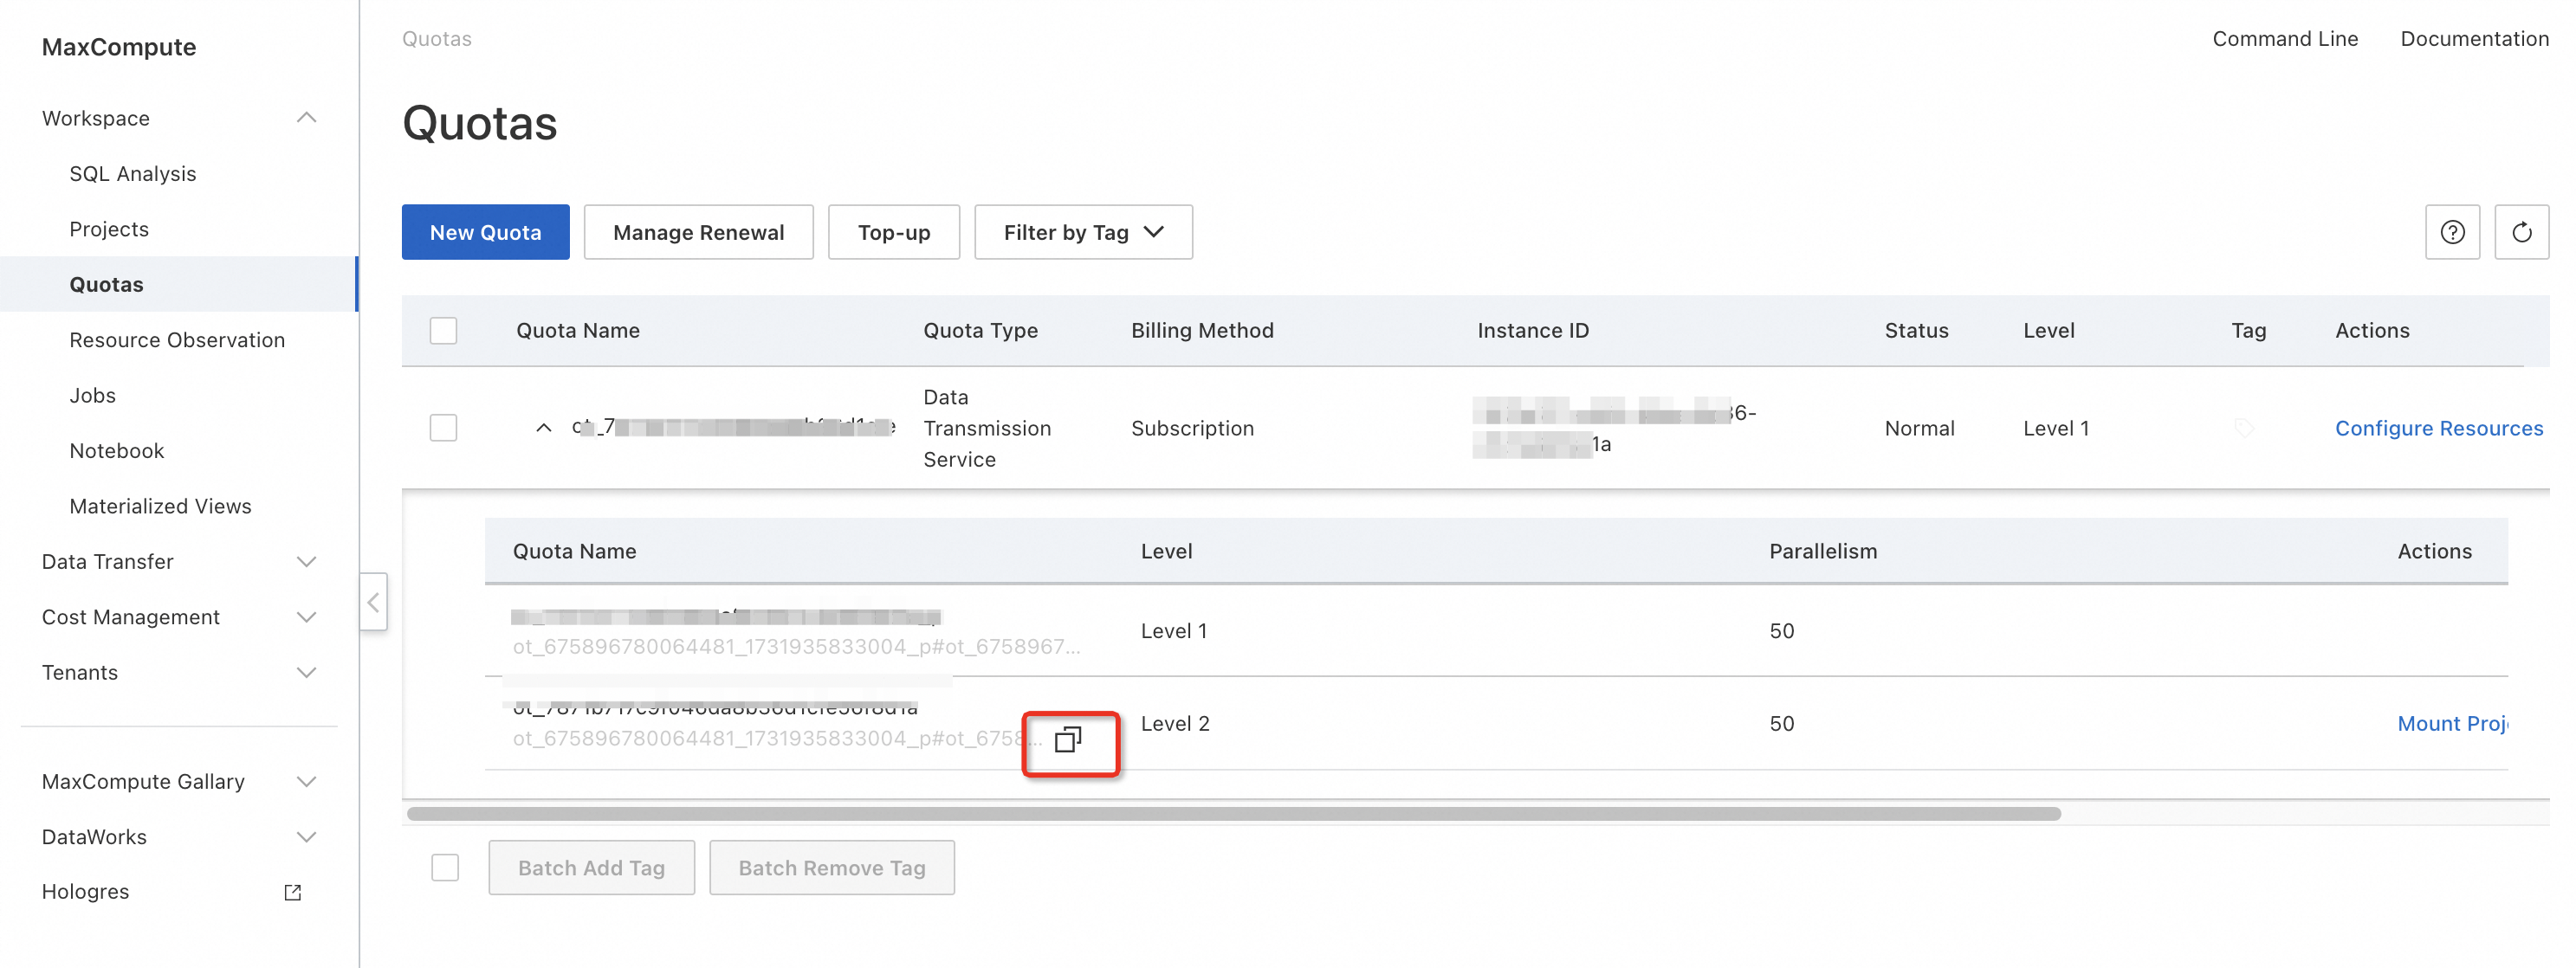2576x968 pixels.
Task: Open the Projects page
Action: [109, 229]
